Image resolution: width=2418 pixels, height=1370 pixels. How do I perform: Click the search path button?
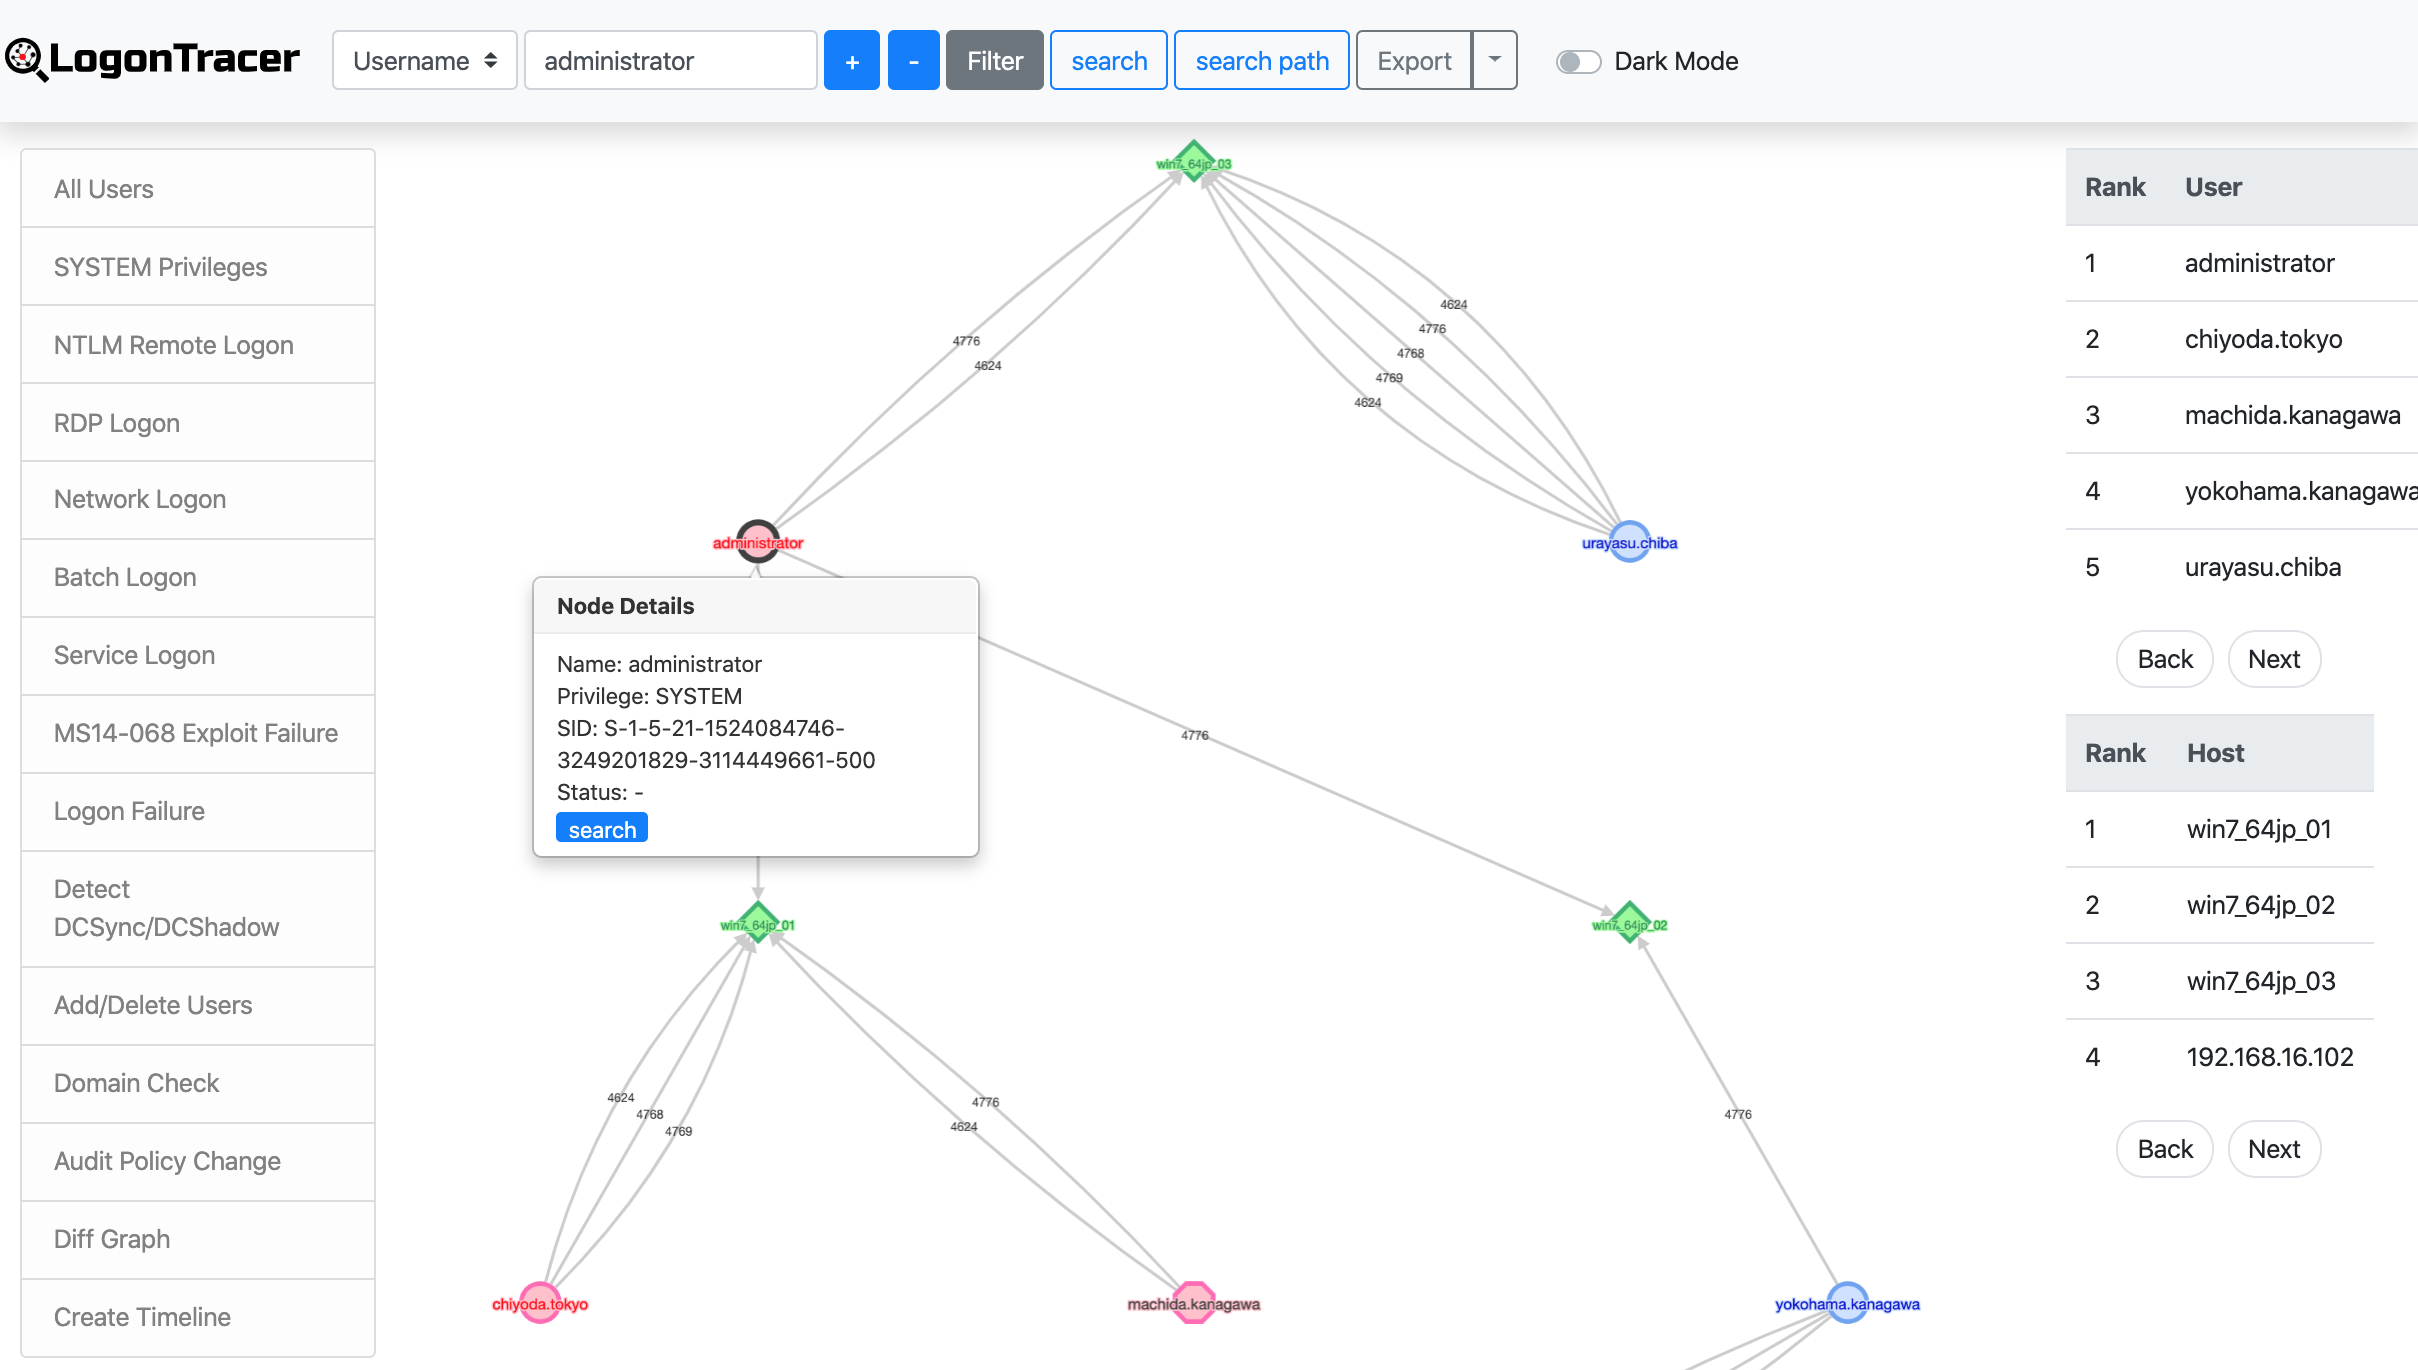click(x=1262, y=60)
